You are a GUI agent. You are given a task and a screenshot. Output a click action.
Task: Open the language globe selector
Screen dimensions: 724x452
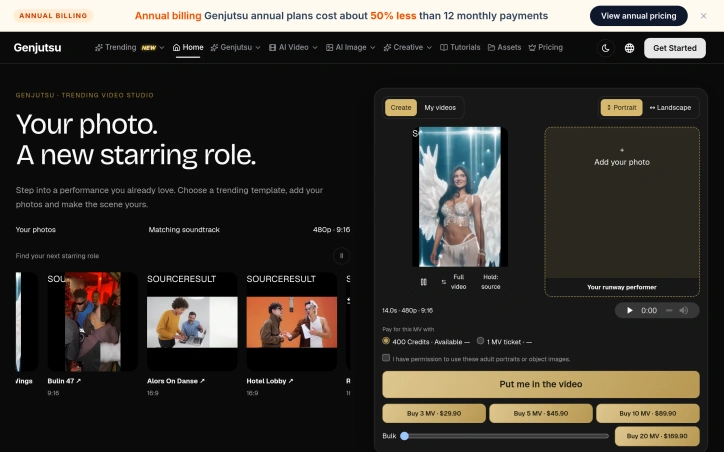[x=629, y=48]
